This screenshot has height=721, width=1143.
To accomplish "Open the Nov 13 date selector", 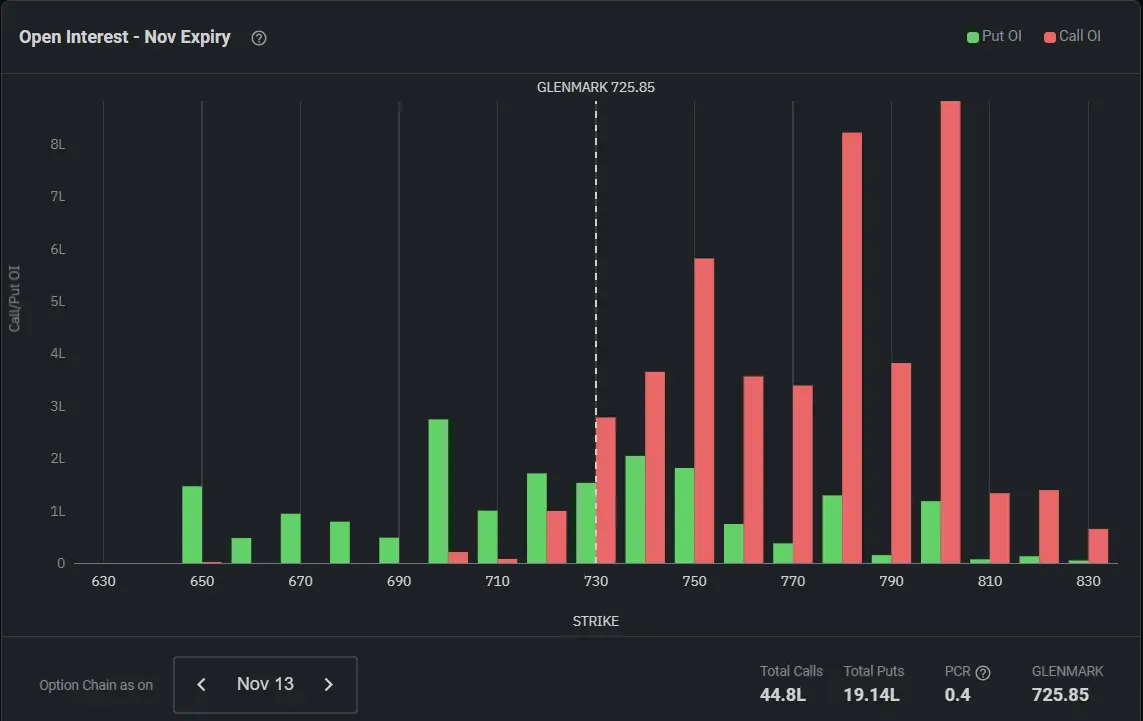I will point(265,684).
